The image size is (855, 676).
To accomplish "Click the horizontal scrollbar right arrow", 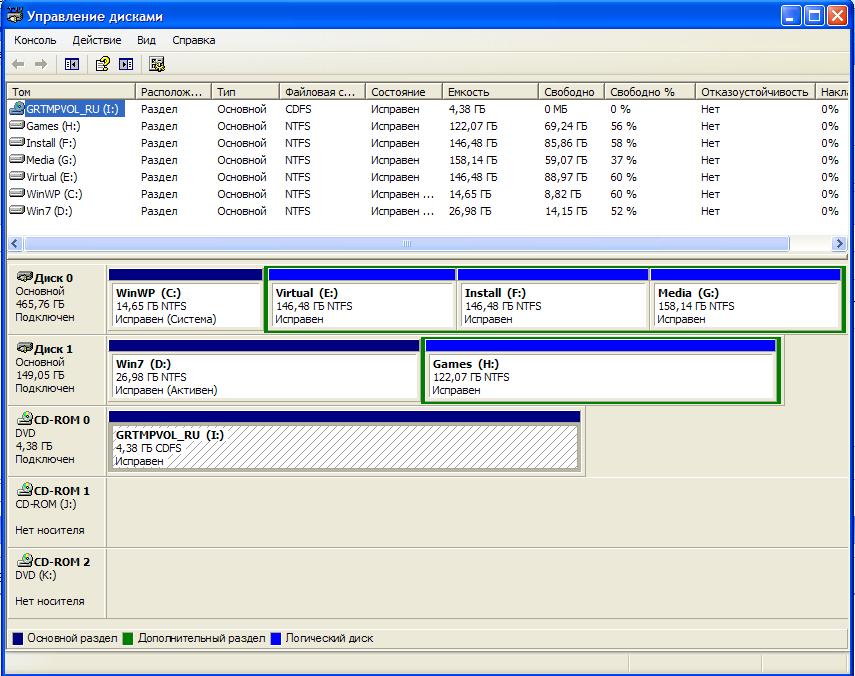I will pos(839,244).
